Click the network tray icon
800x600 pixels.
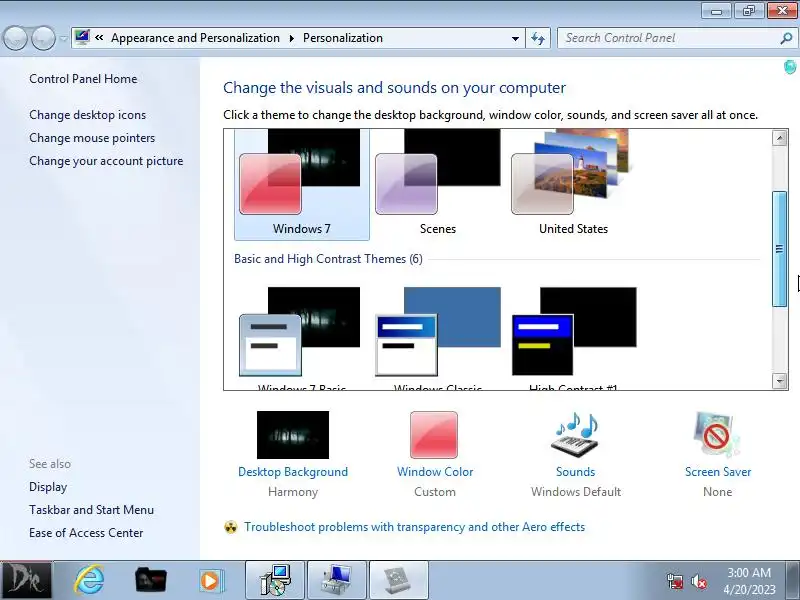674,581
